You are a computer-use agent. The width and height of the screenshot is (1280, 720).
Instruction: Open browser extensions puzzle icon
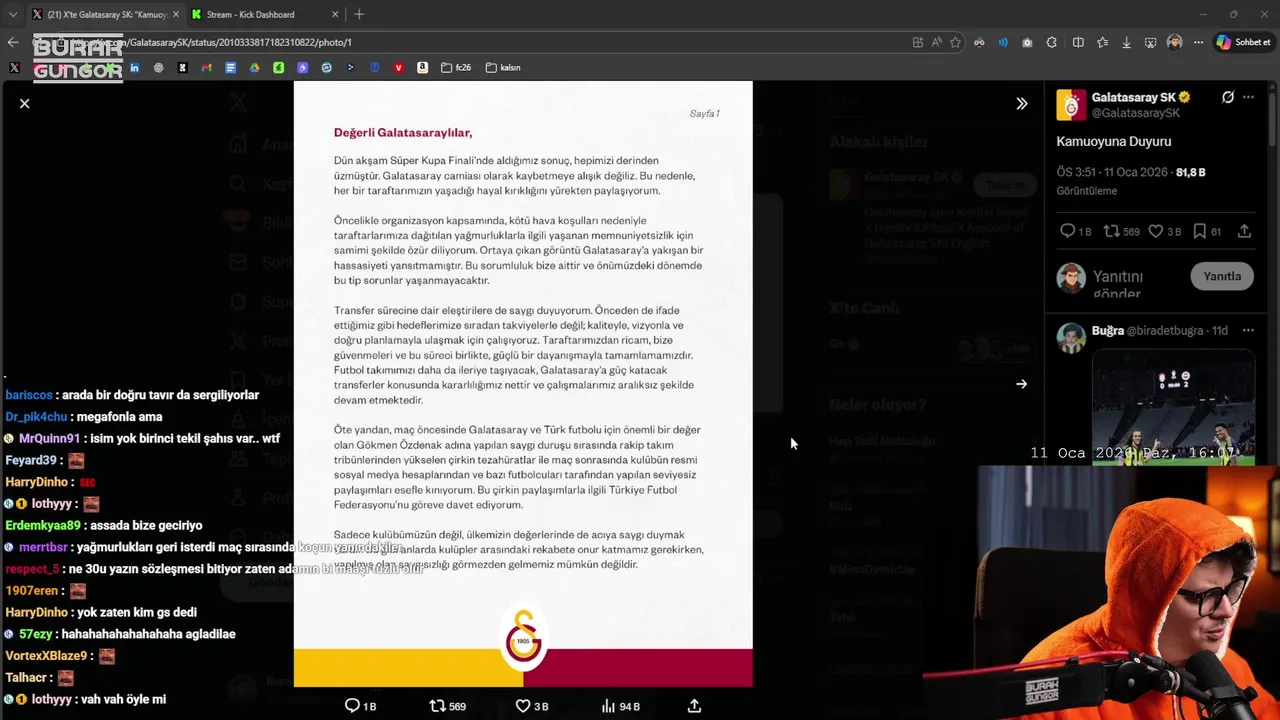(x=1052, y=42)
